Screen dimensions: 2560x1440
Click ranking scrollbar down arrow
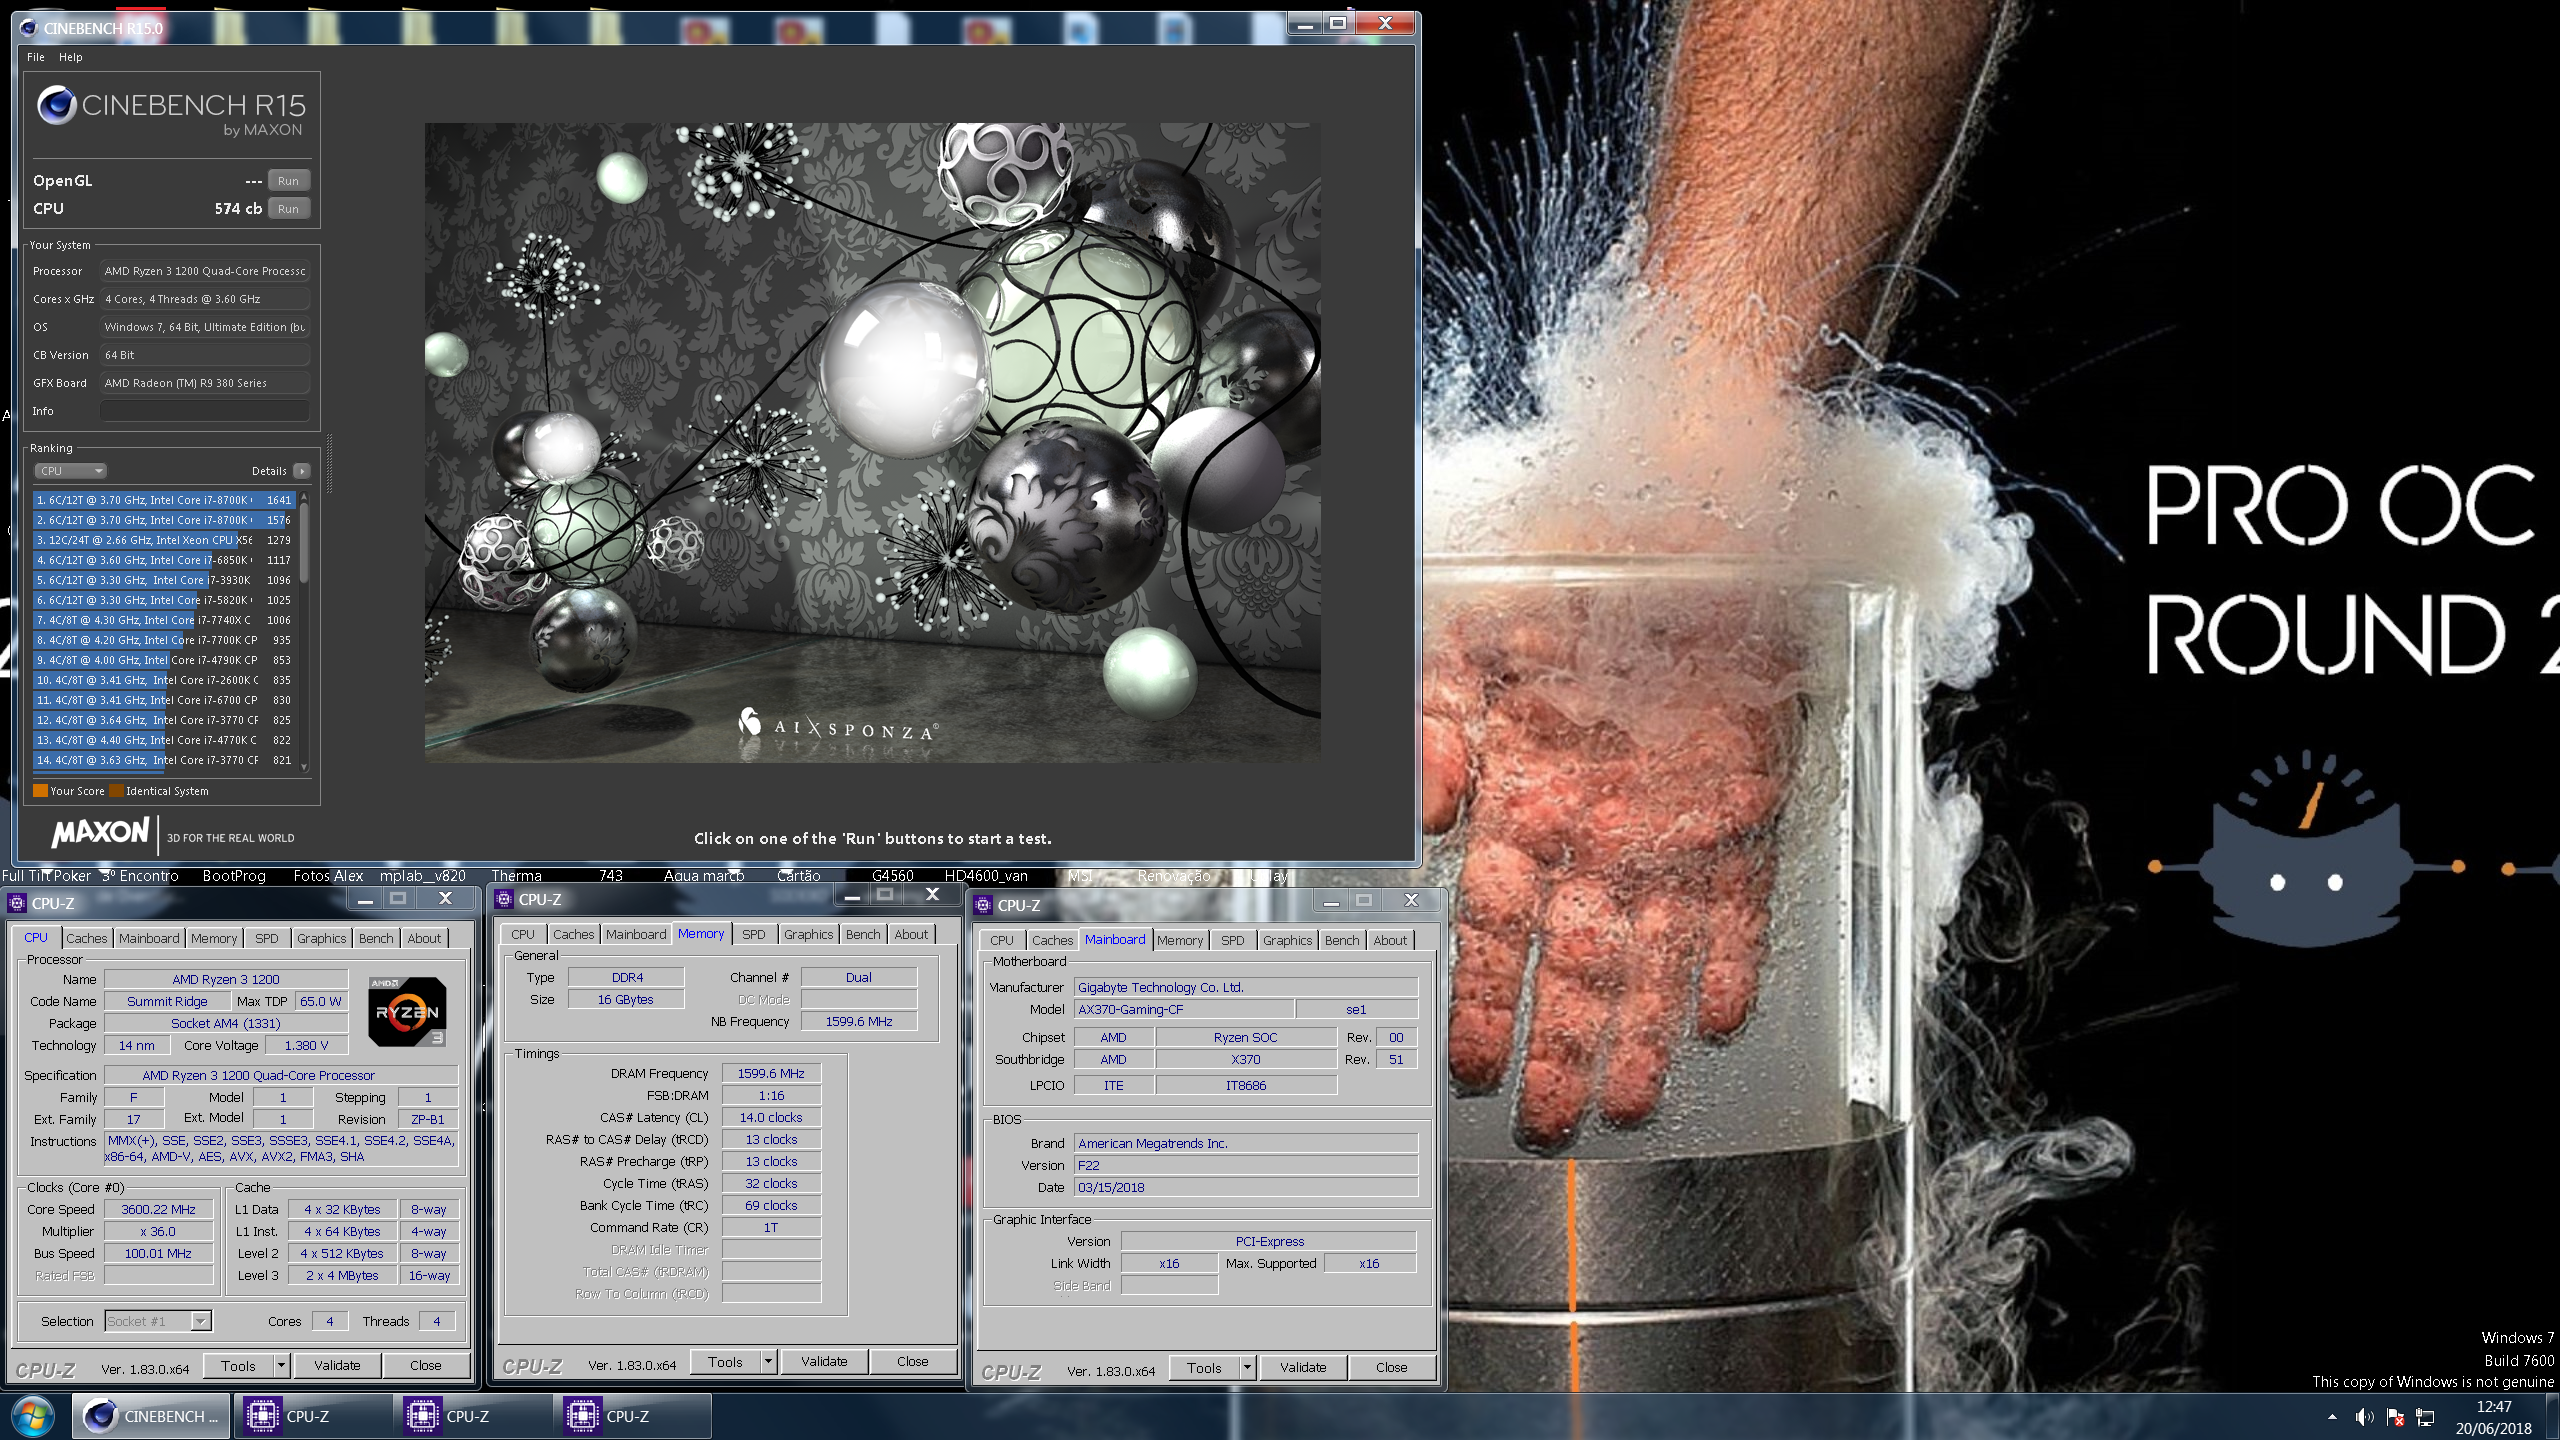tap(304, 767)
